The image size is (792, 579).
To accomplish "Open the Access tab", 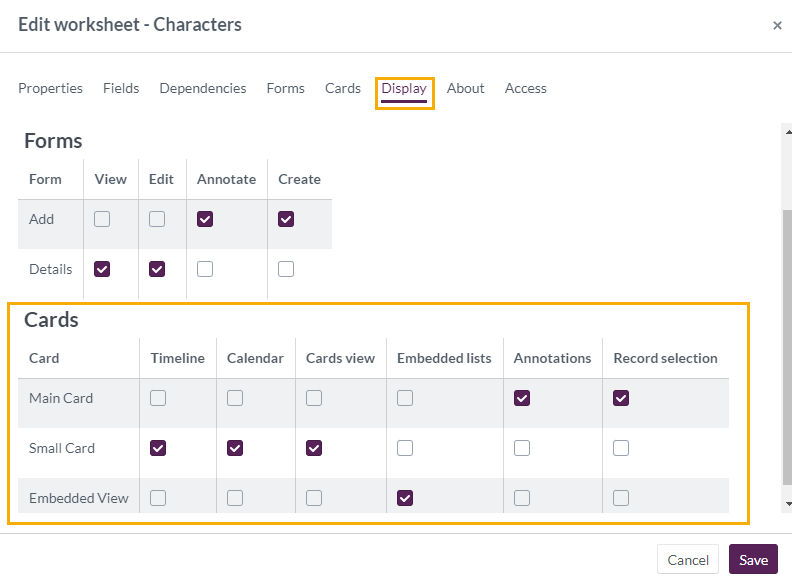I will 525,88.
